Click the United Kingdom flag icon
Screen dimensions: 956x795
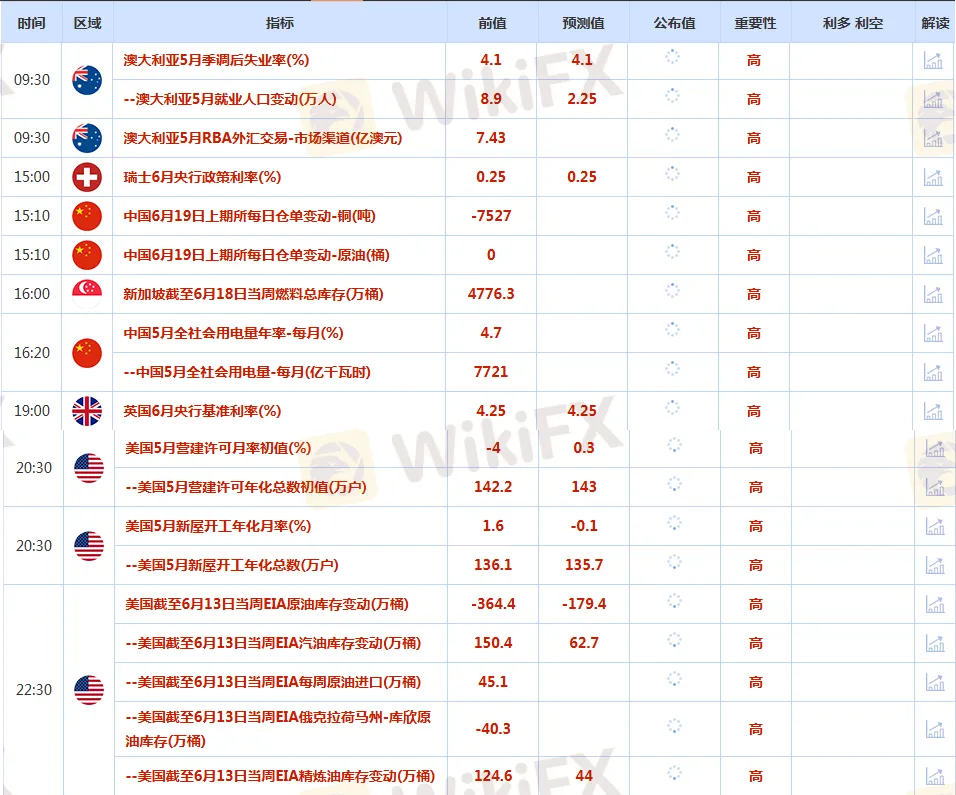[x=88, y=411]
